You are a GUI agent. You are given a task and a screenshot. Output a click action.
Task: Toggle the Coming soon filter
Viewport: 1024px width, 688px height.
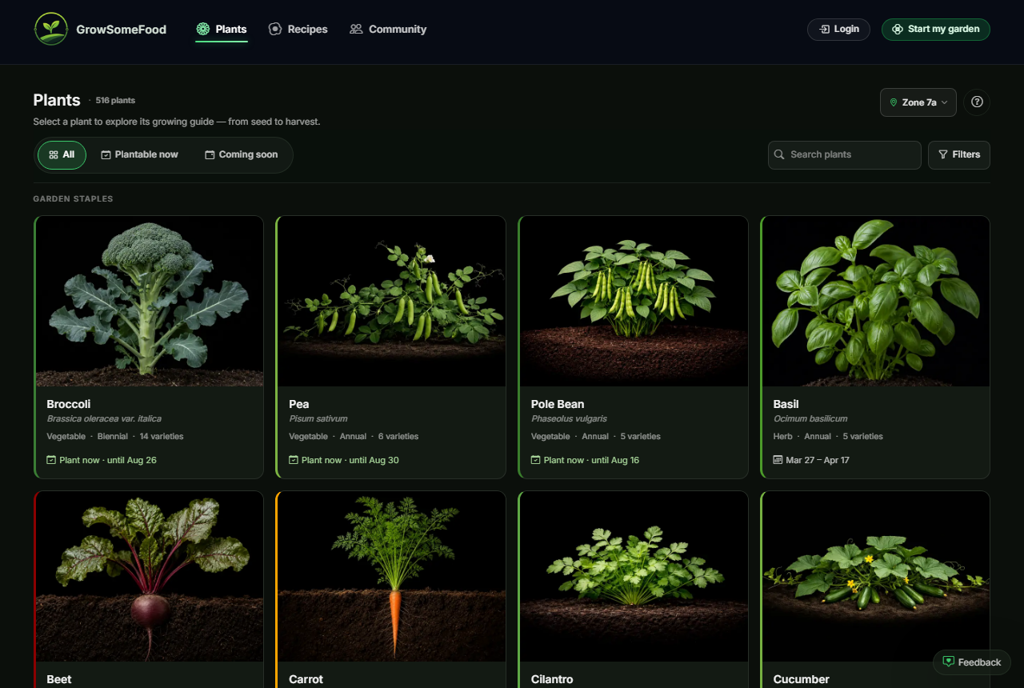pyautogui.click(x=241, y=155)
